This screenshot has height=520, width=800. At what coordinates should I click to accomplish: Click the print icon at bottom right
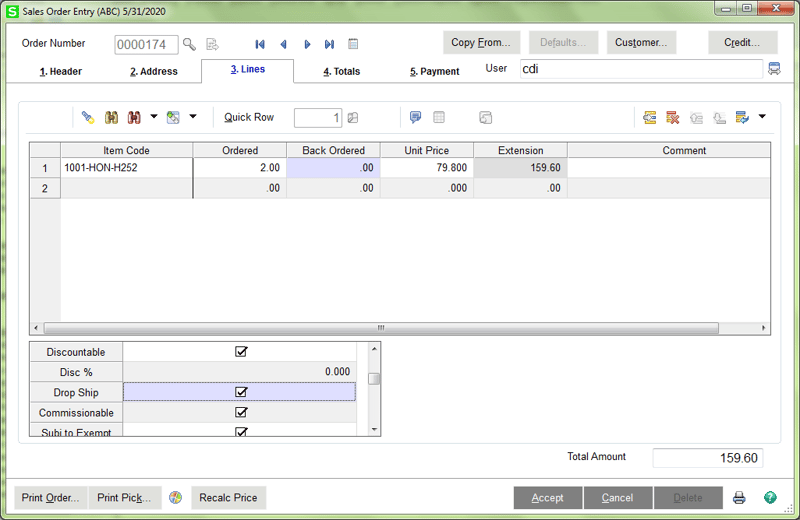point(739,497)
